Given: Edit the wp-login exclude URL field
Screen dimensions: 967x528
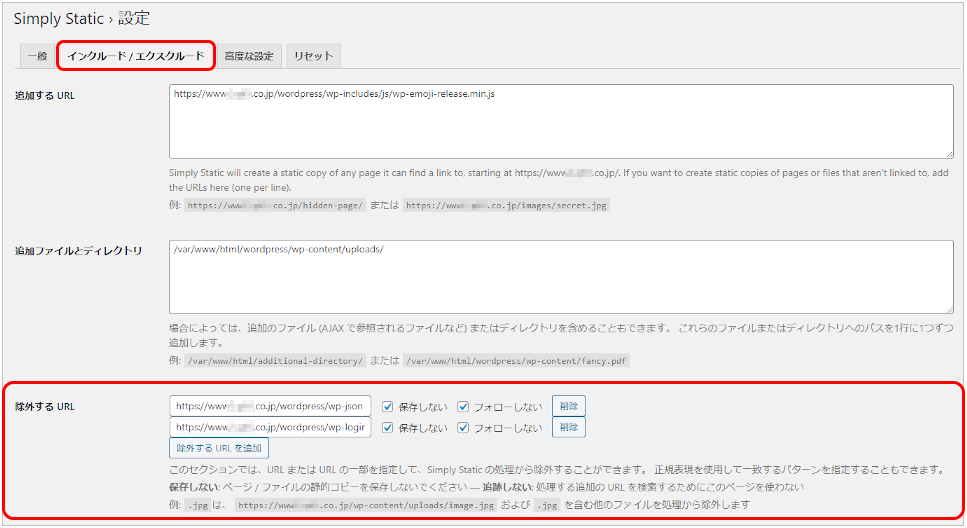Looking at the screenshot, I should (x=270, y=427).
